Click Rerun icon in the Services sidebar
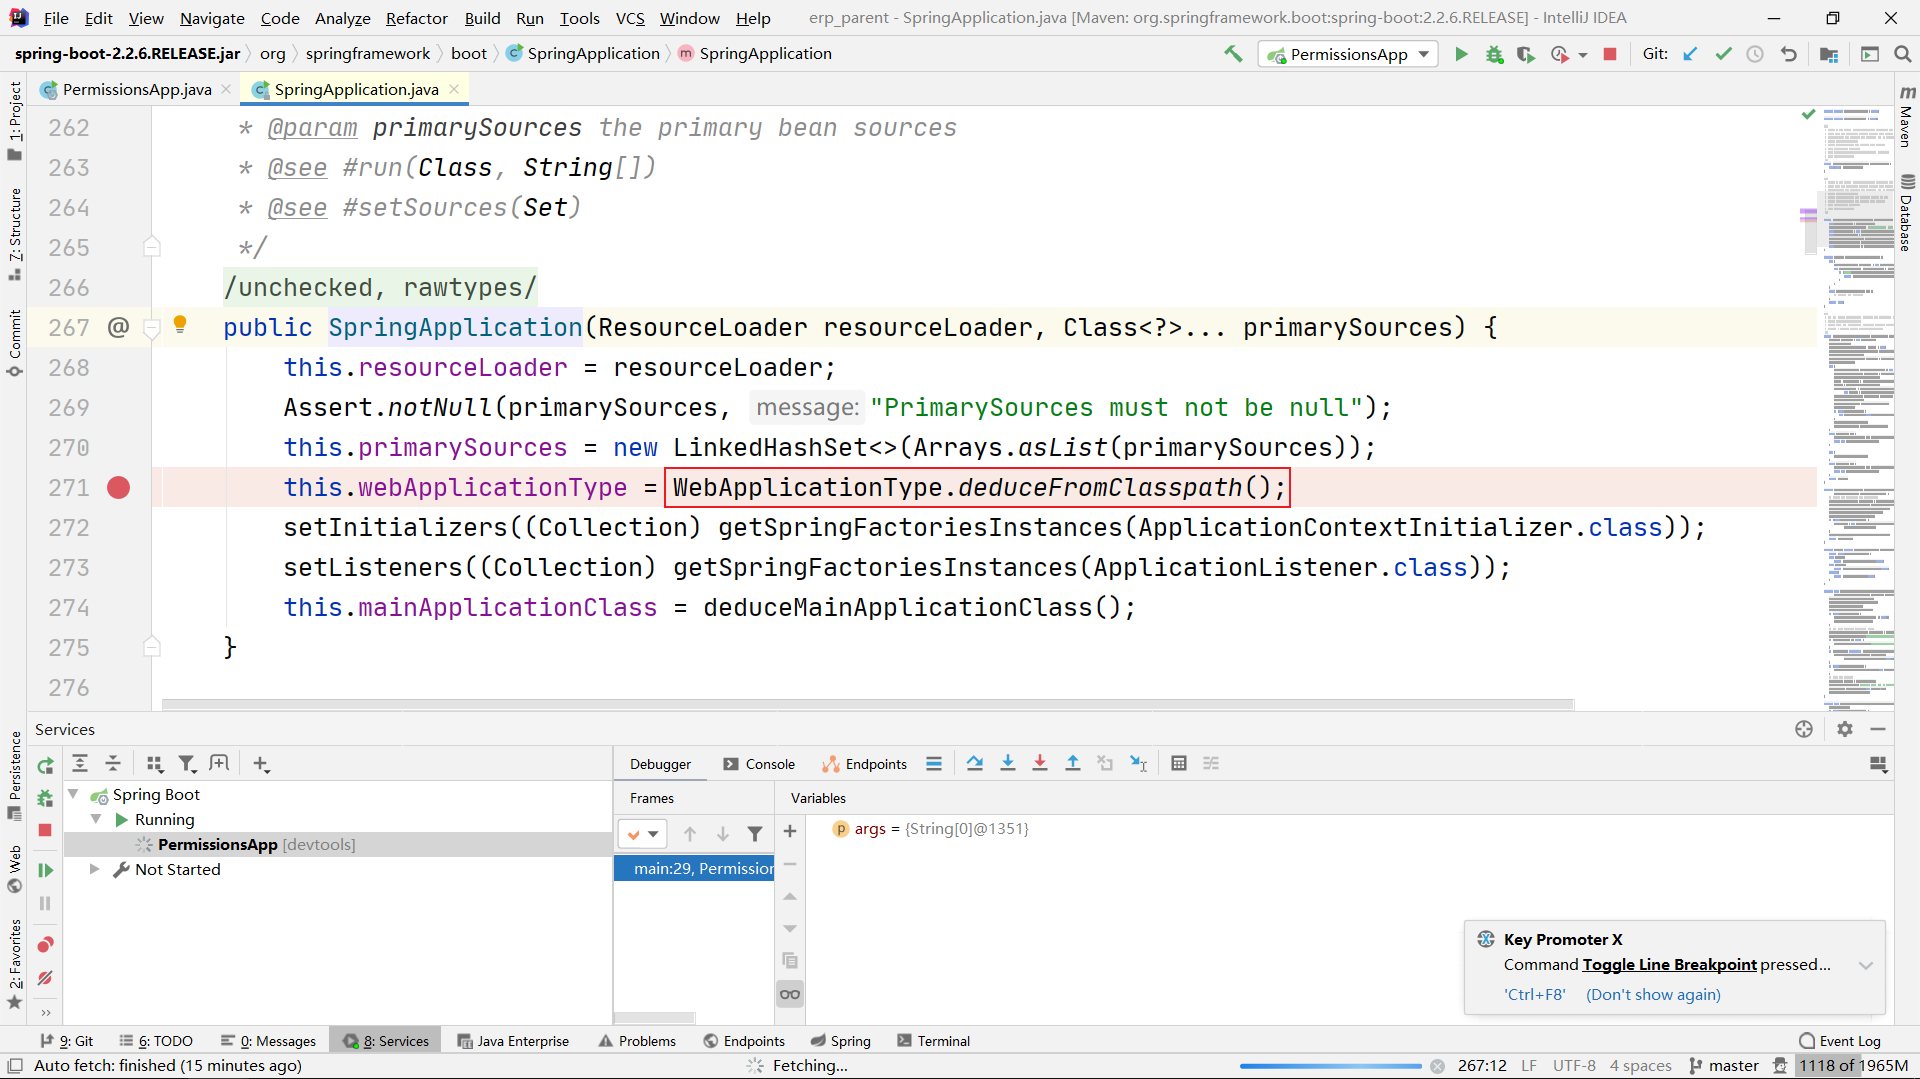Viewport: 1920px width, 1079px height. tap(45, 766)
